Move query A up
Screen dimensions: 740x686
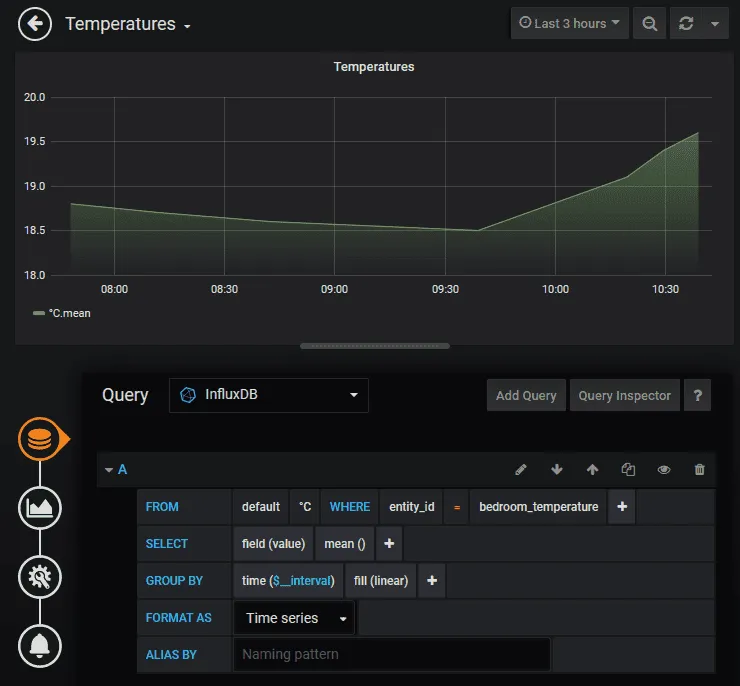point(592,469)
